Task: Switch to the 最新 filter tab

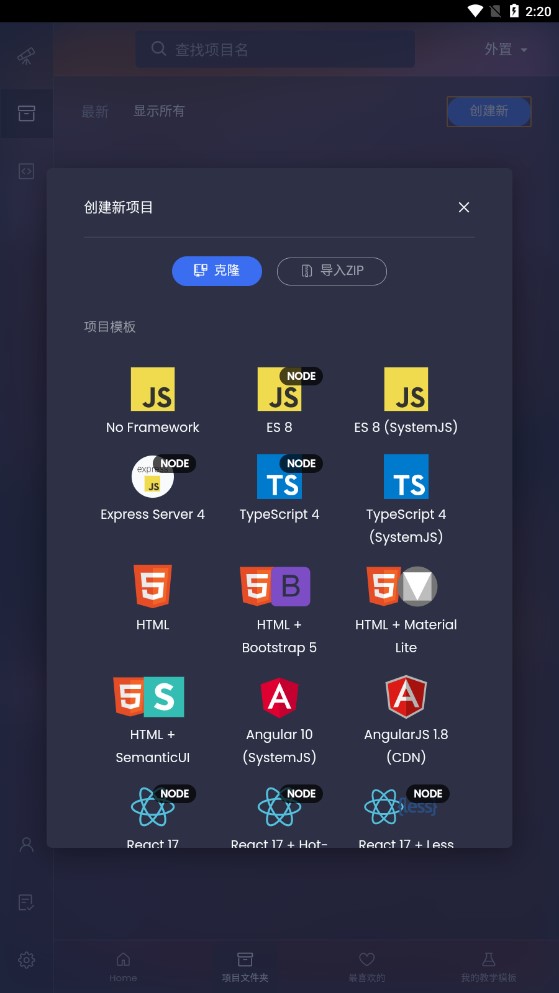Action: tap(95, 112)
